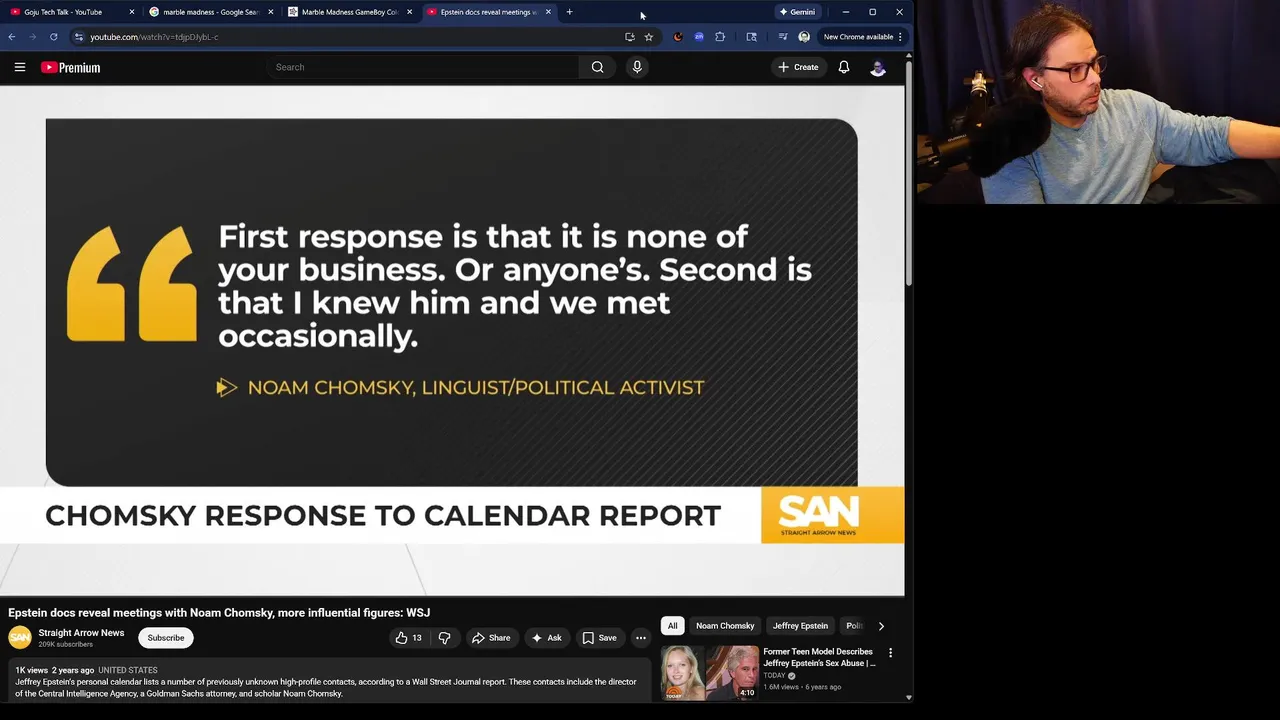Open Former Teen Model Describes video thumbnail
The image size is (1280, 720).
710,672
